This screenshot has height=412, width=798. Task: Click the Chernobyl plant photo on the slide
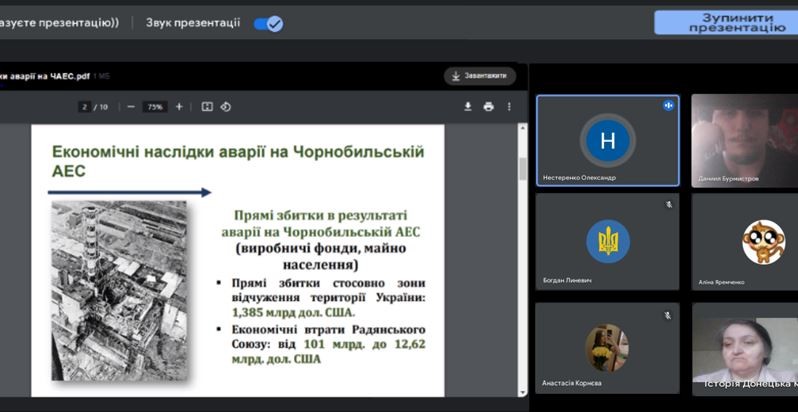(x=120, y=290)
